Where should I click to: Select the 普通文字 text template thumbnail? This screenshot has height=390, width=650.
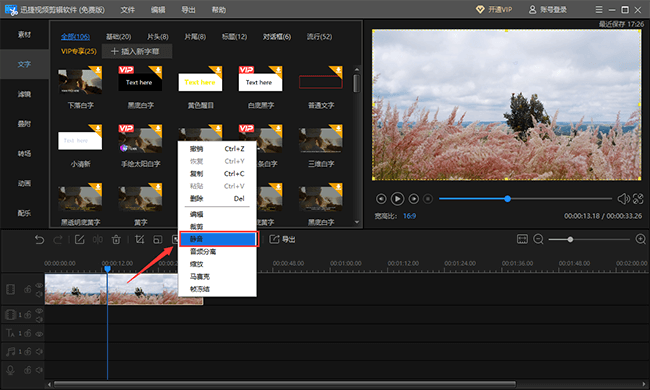click(320, 80)
